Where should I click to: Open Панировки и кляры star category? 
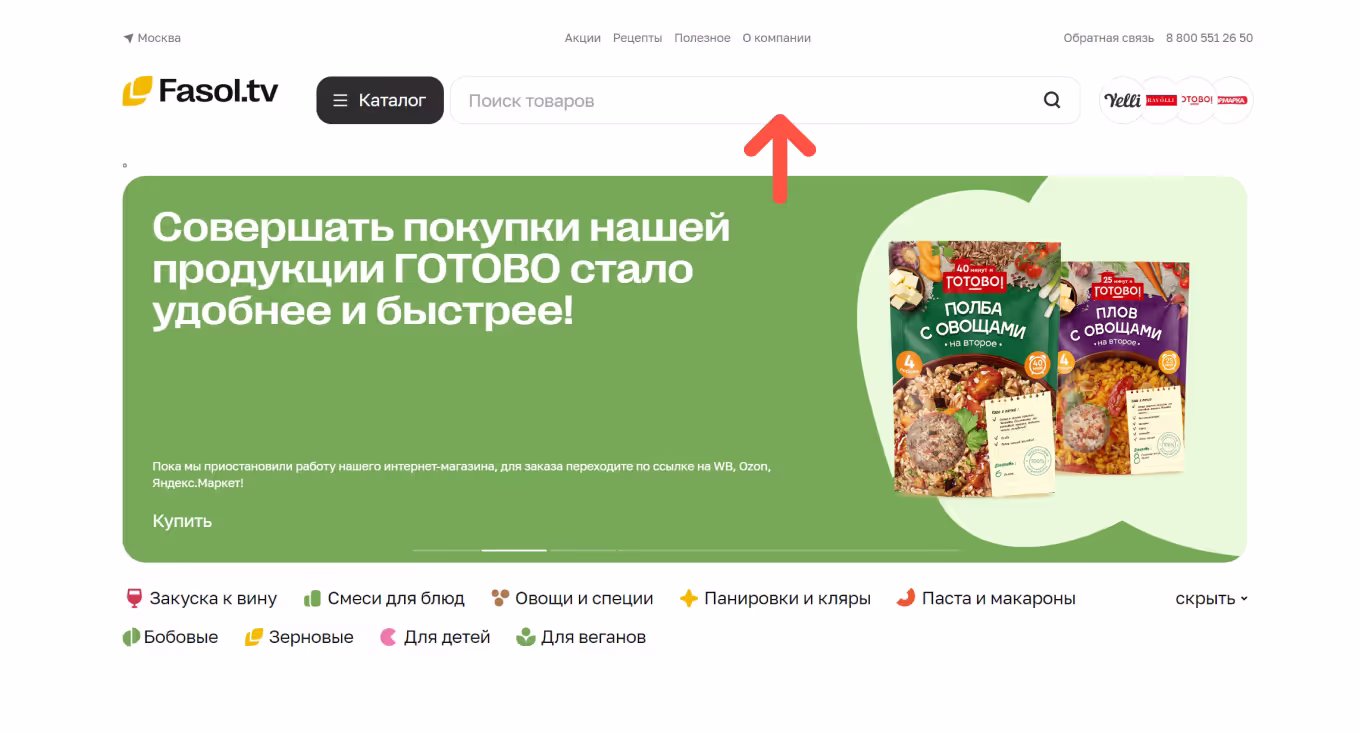pos(775,598)
